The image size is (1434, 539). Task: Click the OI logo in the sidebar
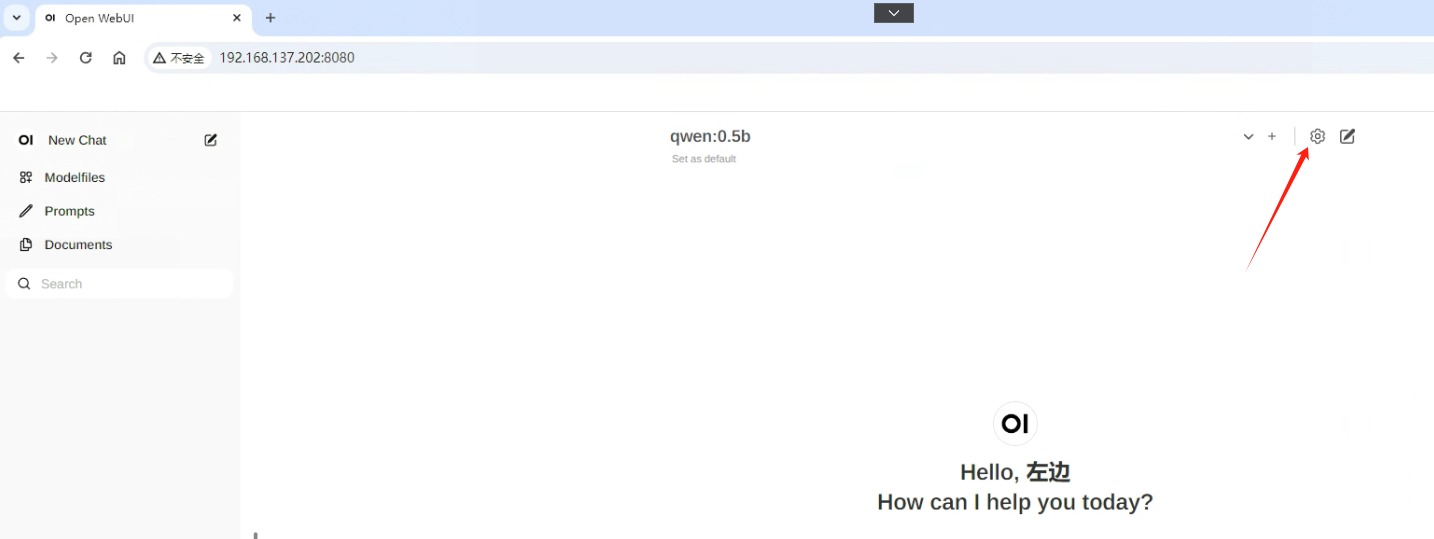26,140
